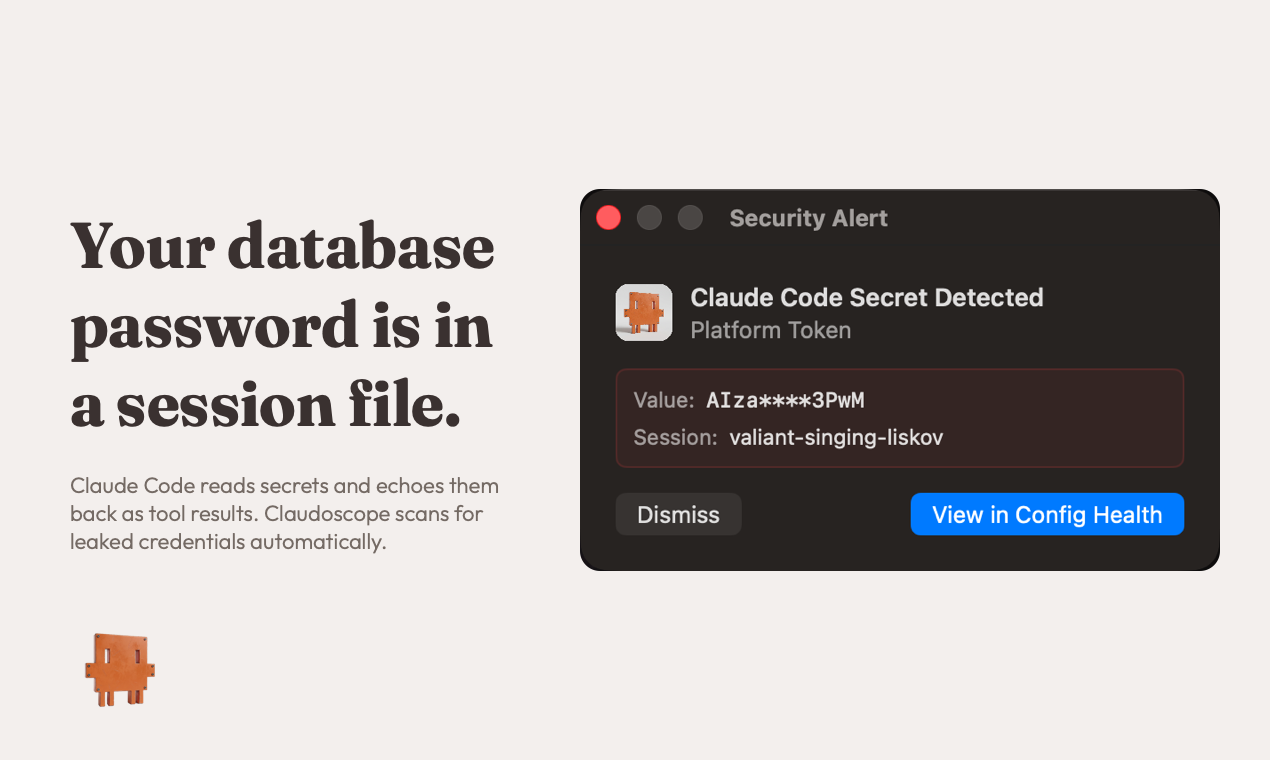This screenshot has width=1270, height=760.
Task: Click the Security Alert window title
Action: point(808,219)
